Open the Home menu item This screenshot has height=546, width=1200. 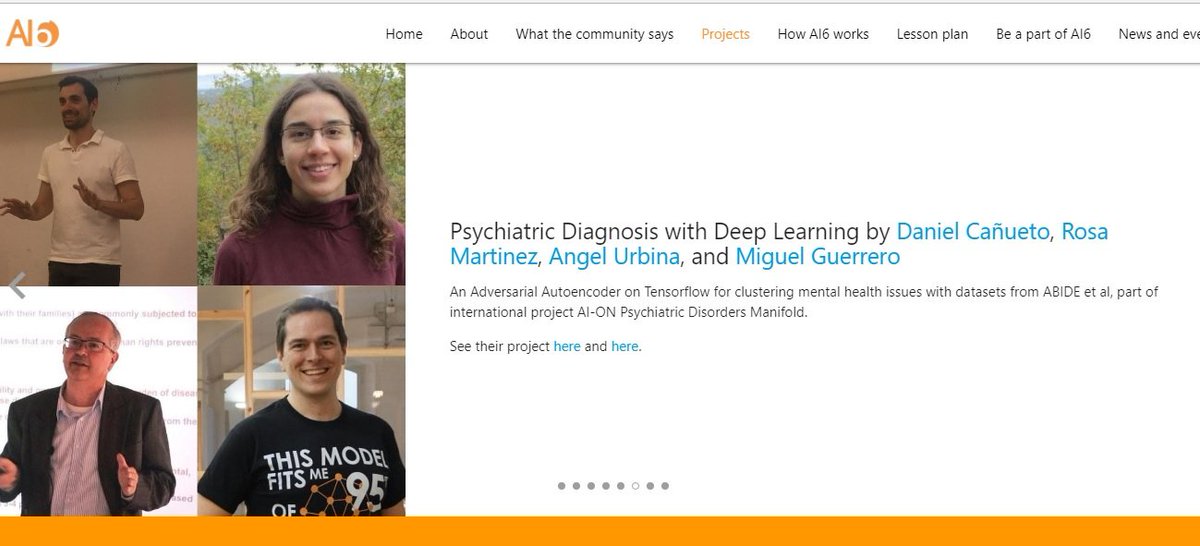(x=404, y=34)
